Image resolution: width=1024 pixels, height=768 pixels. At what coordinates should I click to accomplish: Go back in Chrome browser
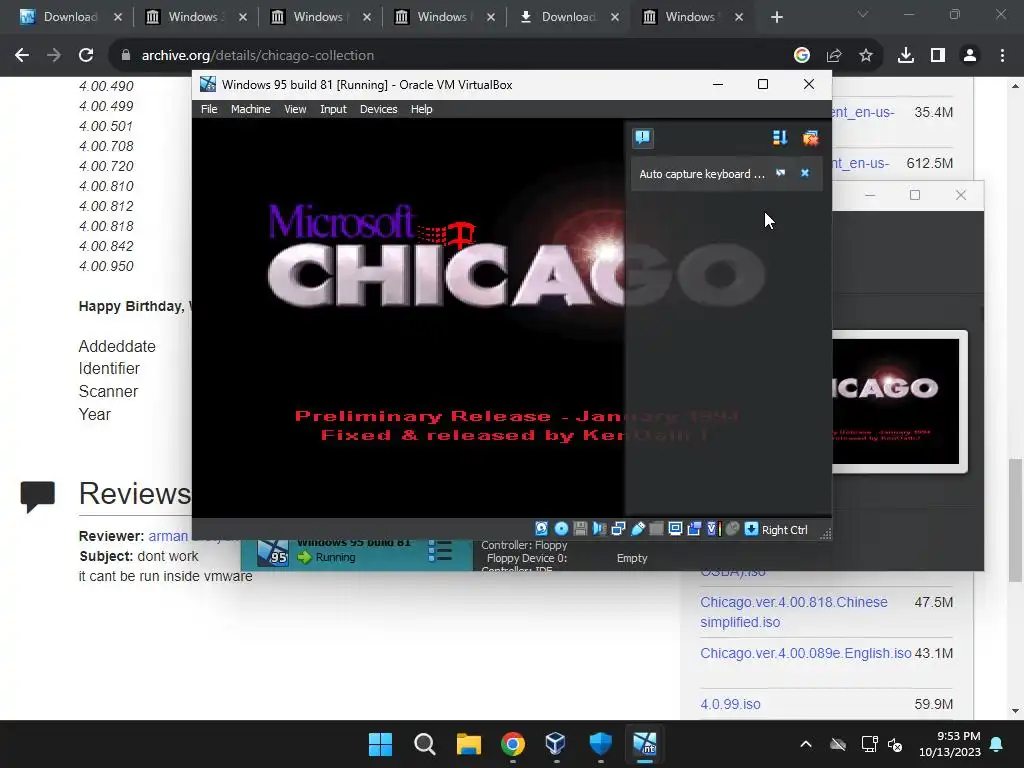[22, 56]
